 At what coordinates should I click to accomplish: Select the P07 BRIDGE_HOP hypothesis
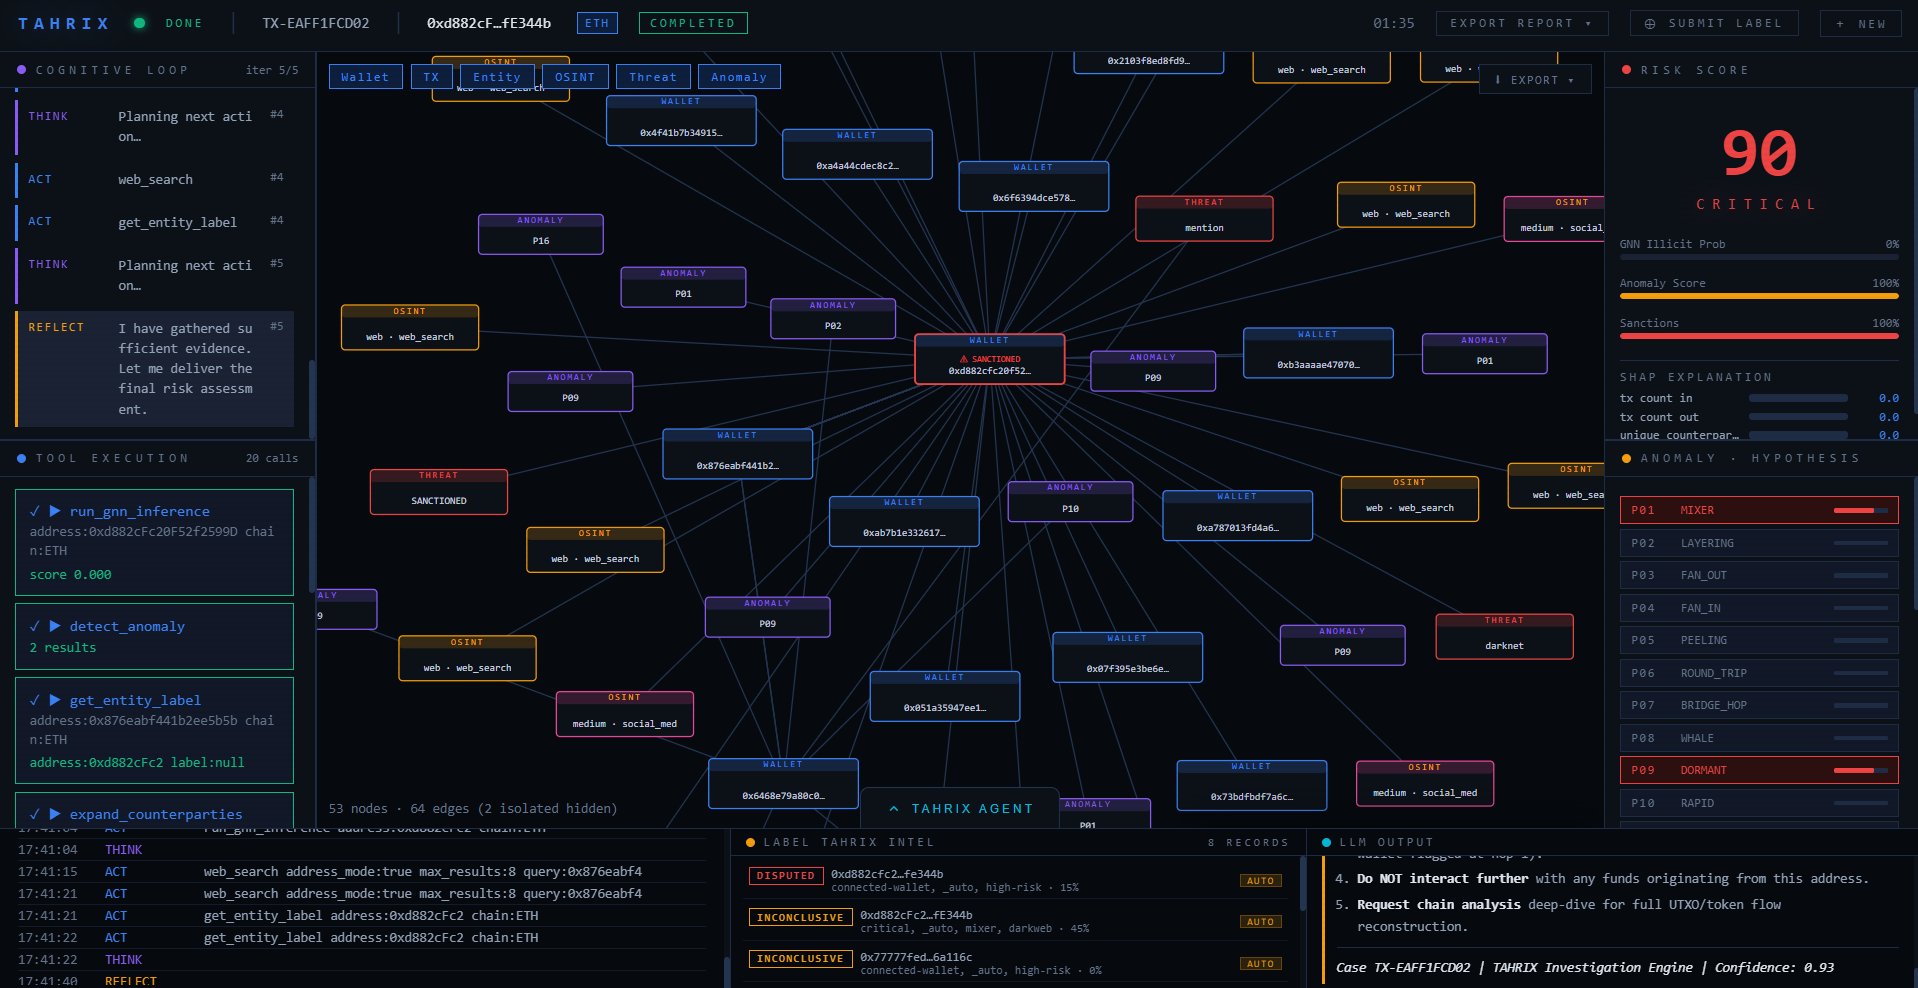click(1759, 705)
